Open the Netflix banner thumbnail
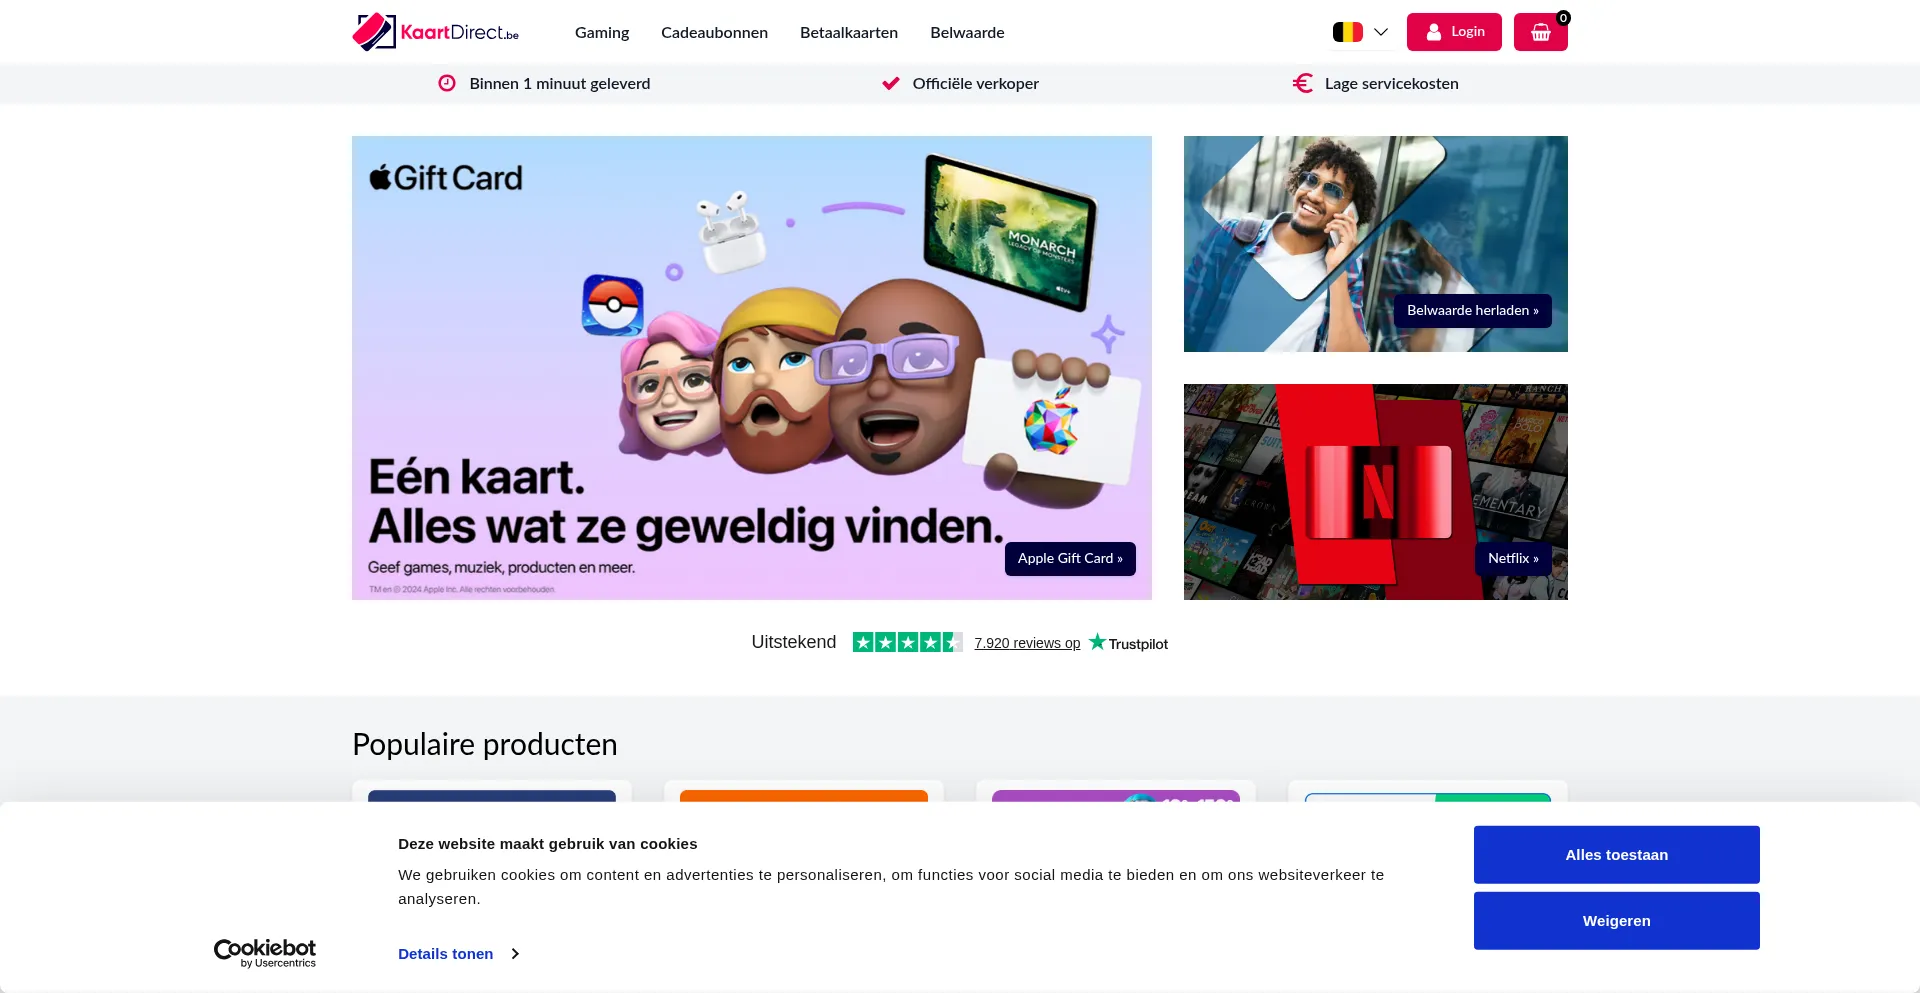This screenshot has height=993, width=1920. [x=1375, y=492]
